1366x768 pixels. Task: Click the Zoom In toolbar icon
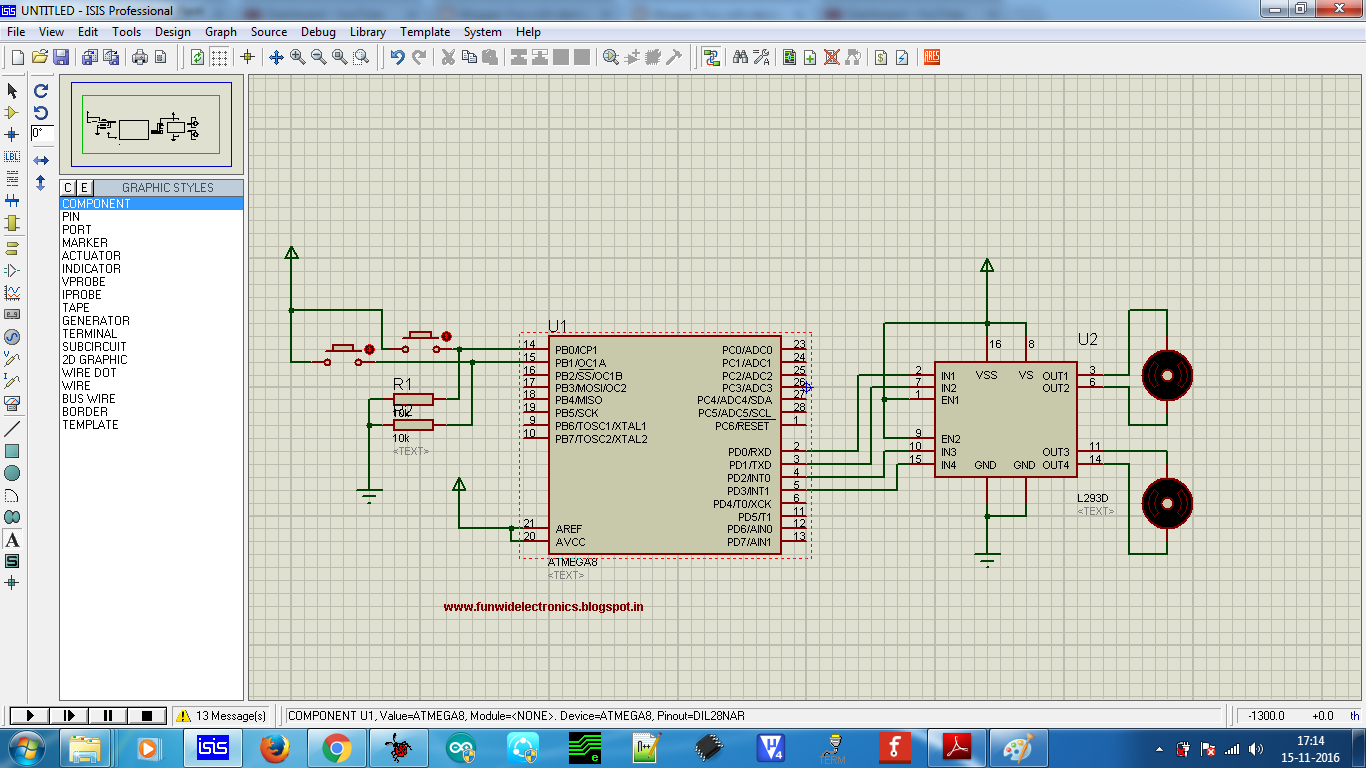click(x=297, y=57)
